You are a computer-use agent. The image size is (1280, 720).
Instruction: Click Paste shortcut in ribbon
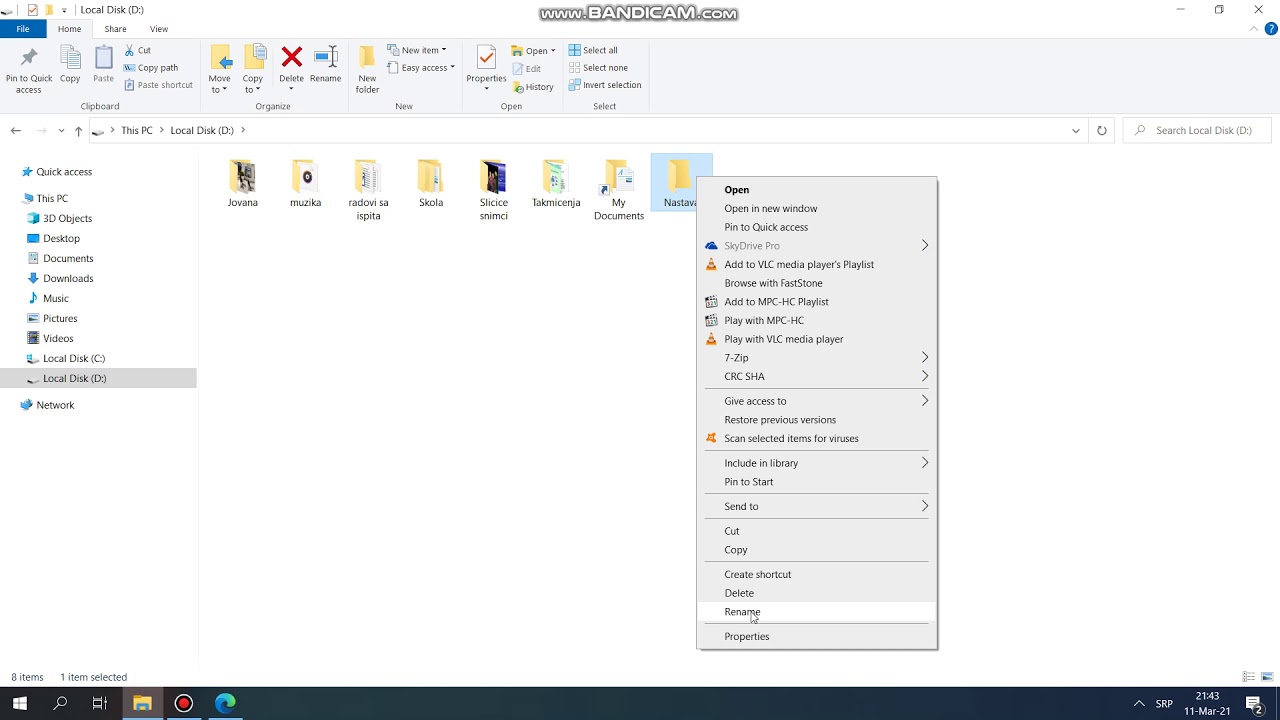pyautogui.click(x=158, y=85)
